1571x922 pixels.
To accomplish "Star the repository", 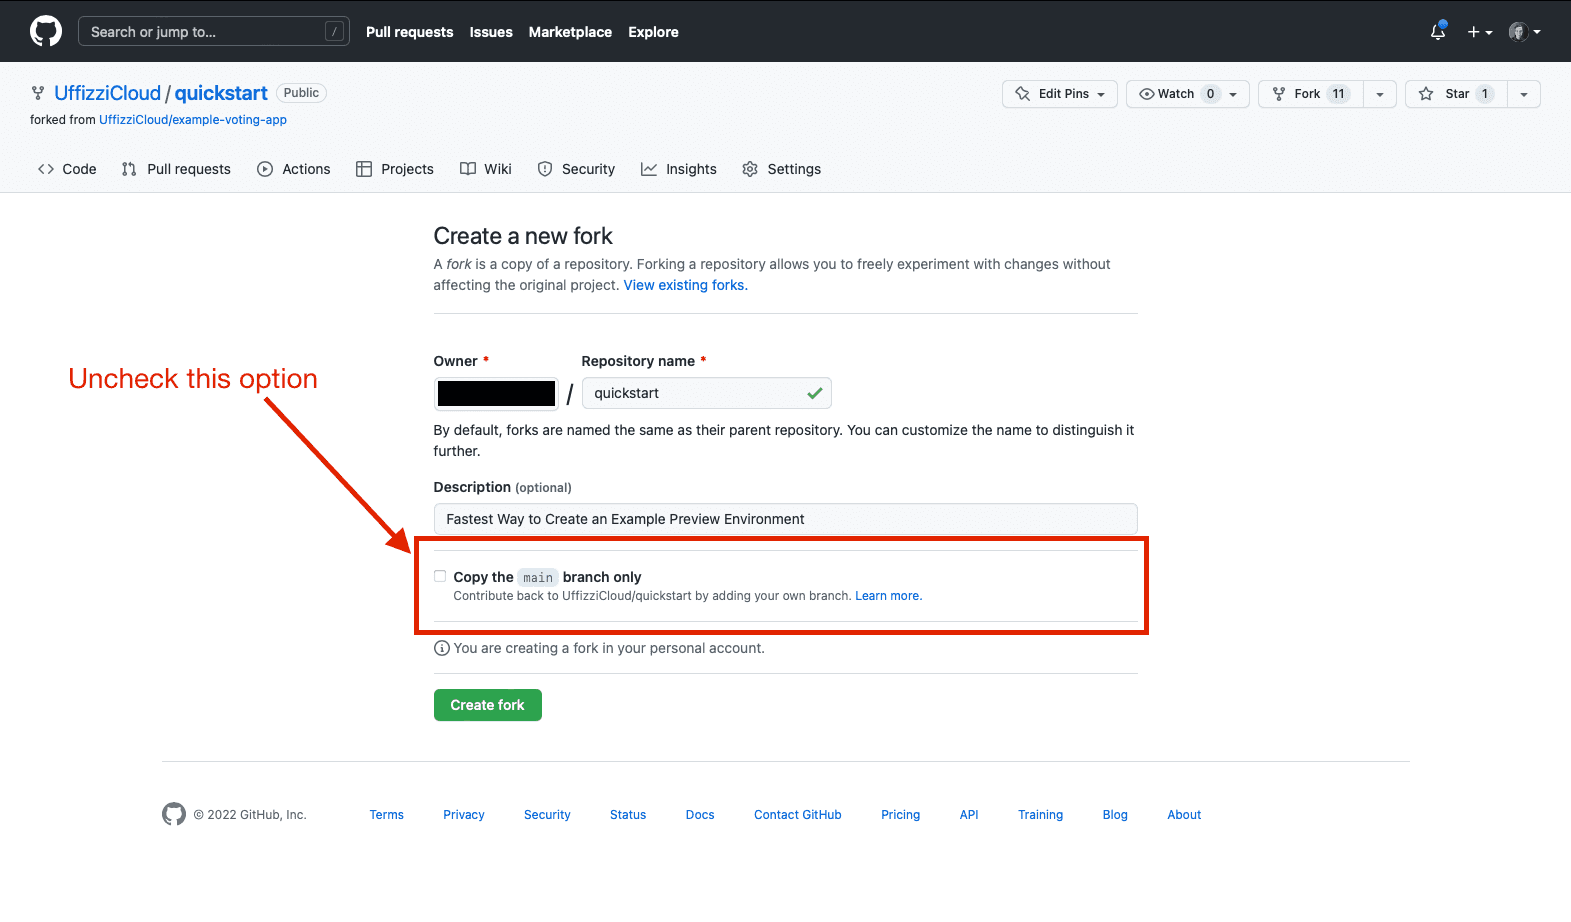I will [x=1456, y=94].
